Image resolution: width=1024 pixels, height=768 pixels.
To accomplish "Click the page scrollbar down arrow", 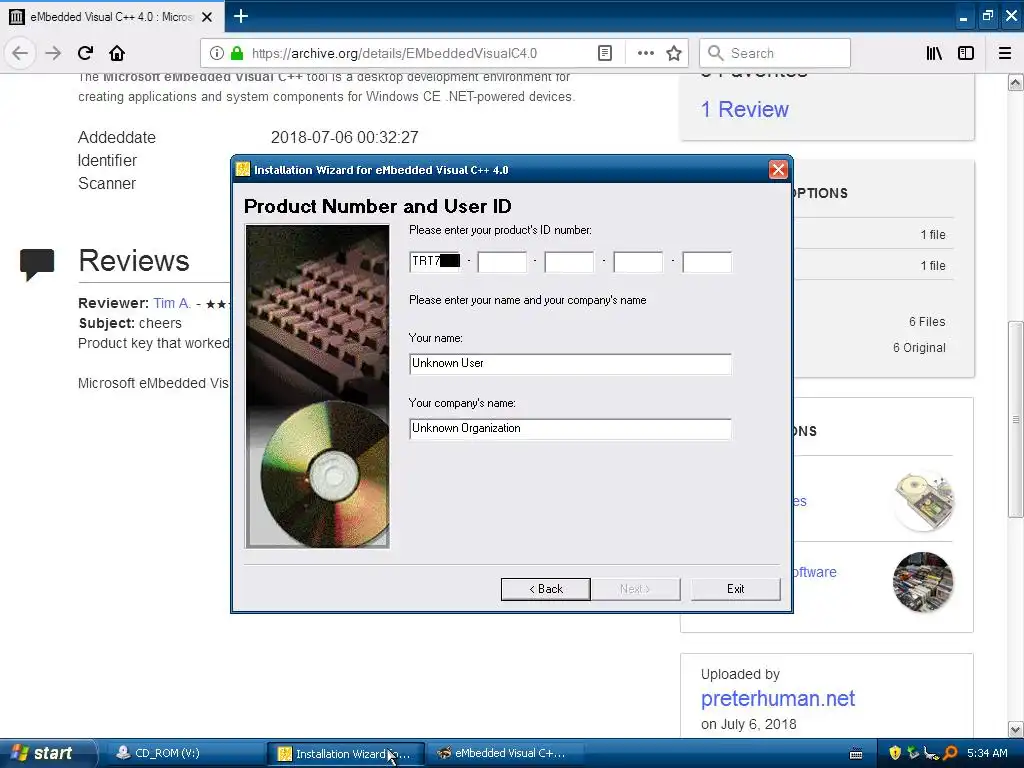I will tap(1016, 729).
